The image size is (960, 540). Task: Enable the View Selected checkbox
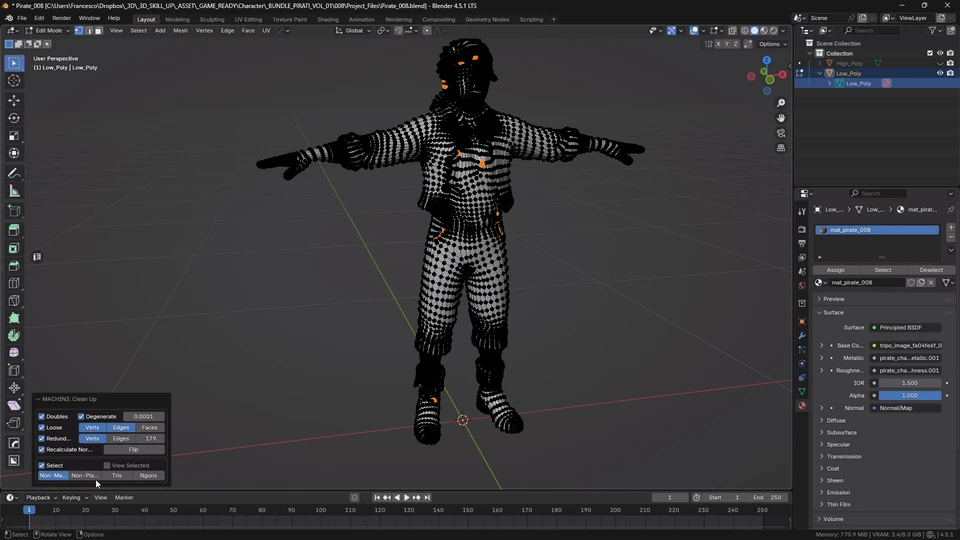[107, 465]
